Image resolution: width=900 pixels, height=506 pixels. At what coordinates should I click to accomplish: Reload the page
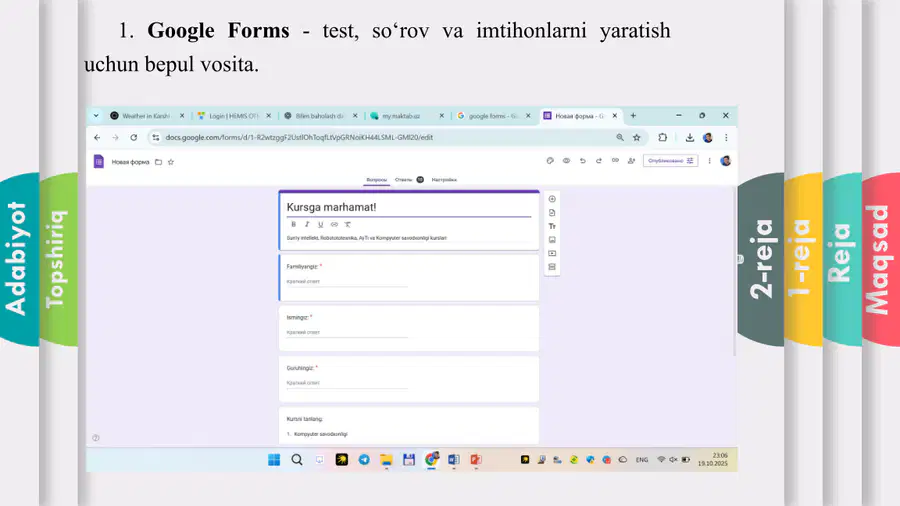click(x=134, y=138)
